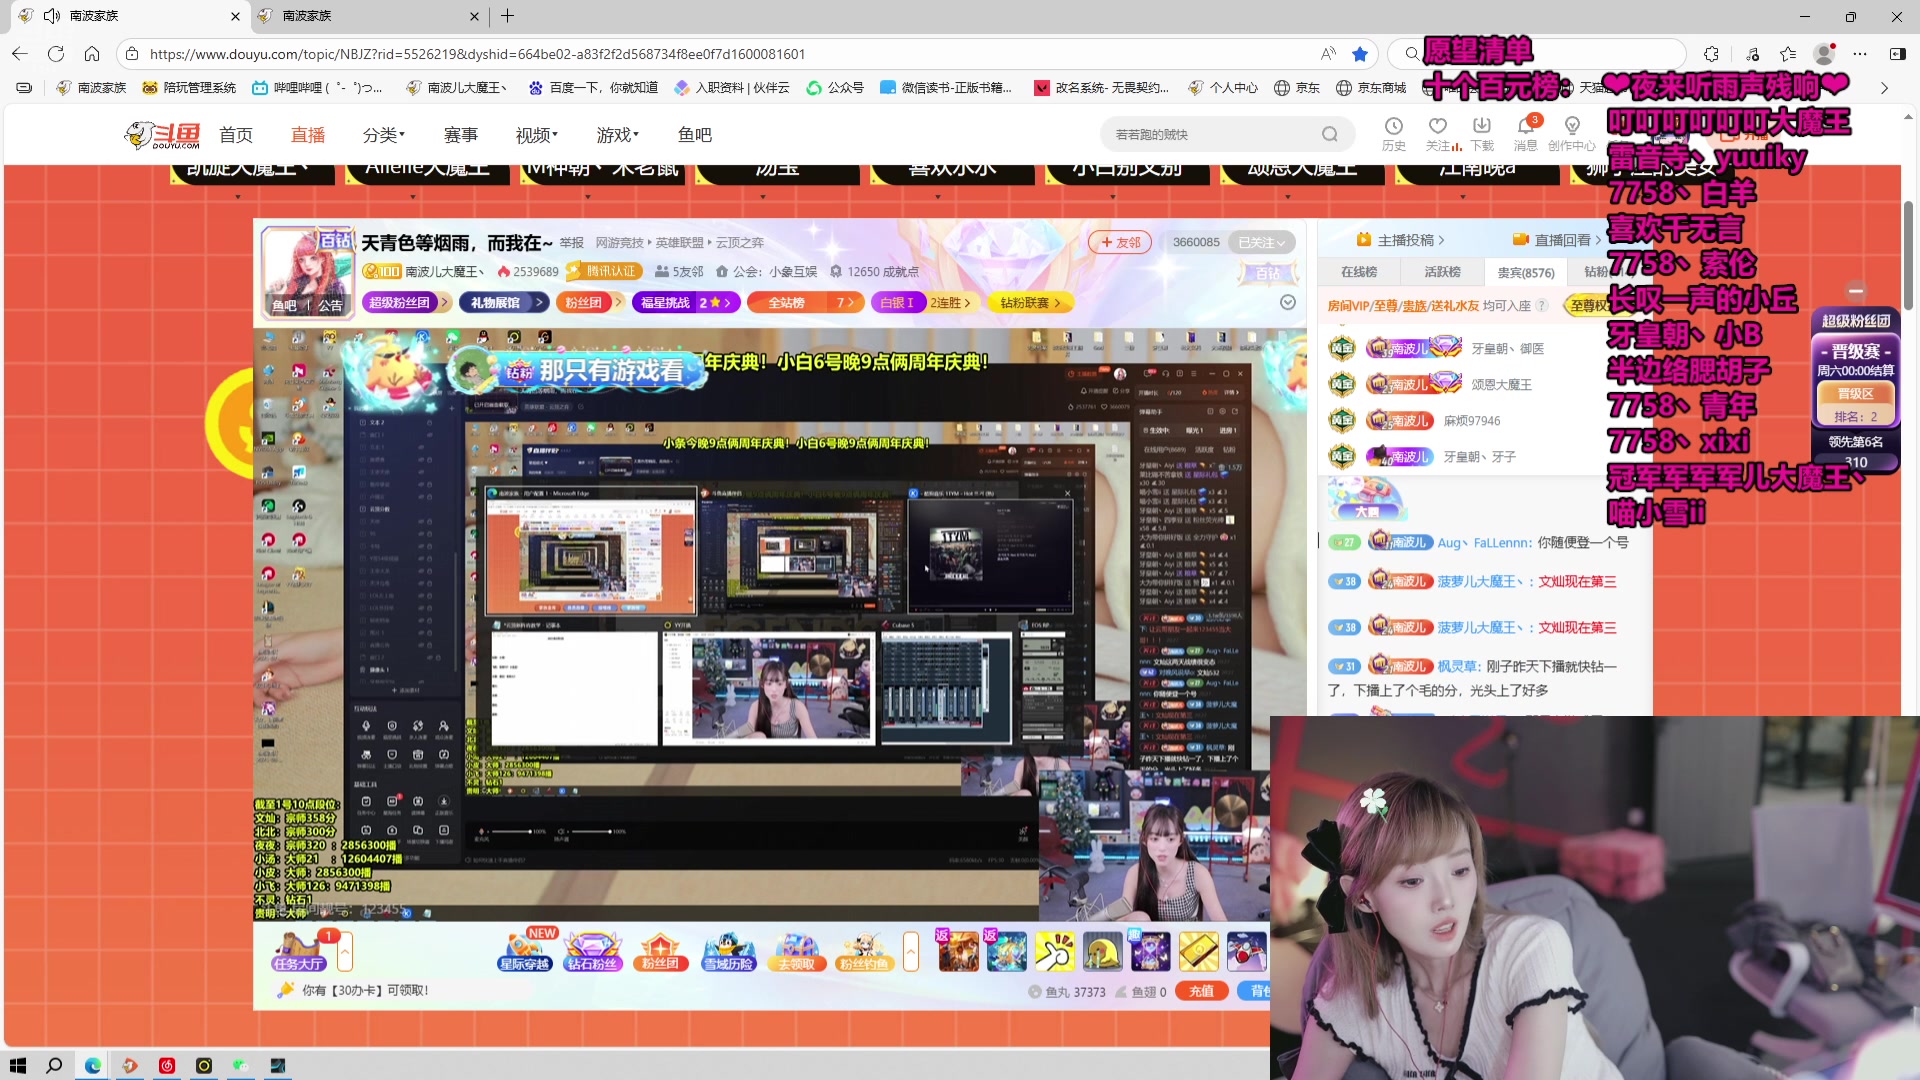Screen dimensions: 1920x1080
Task: Collapse task hall panel arrow
Action: pyautogui.click(x=345, y=951)
